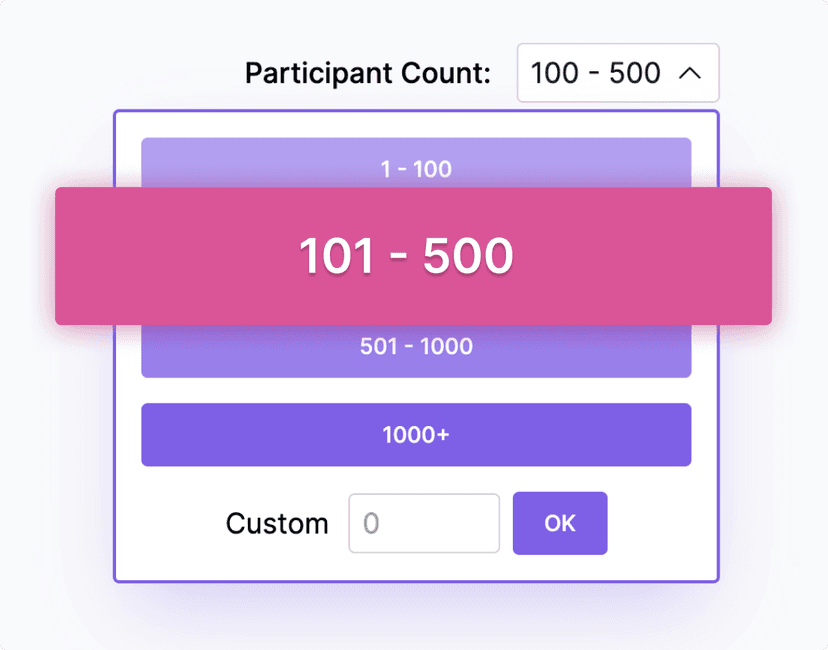Click the current participant count value
The height and width of the screenshot is (650, 828).
[595, 72]
